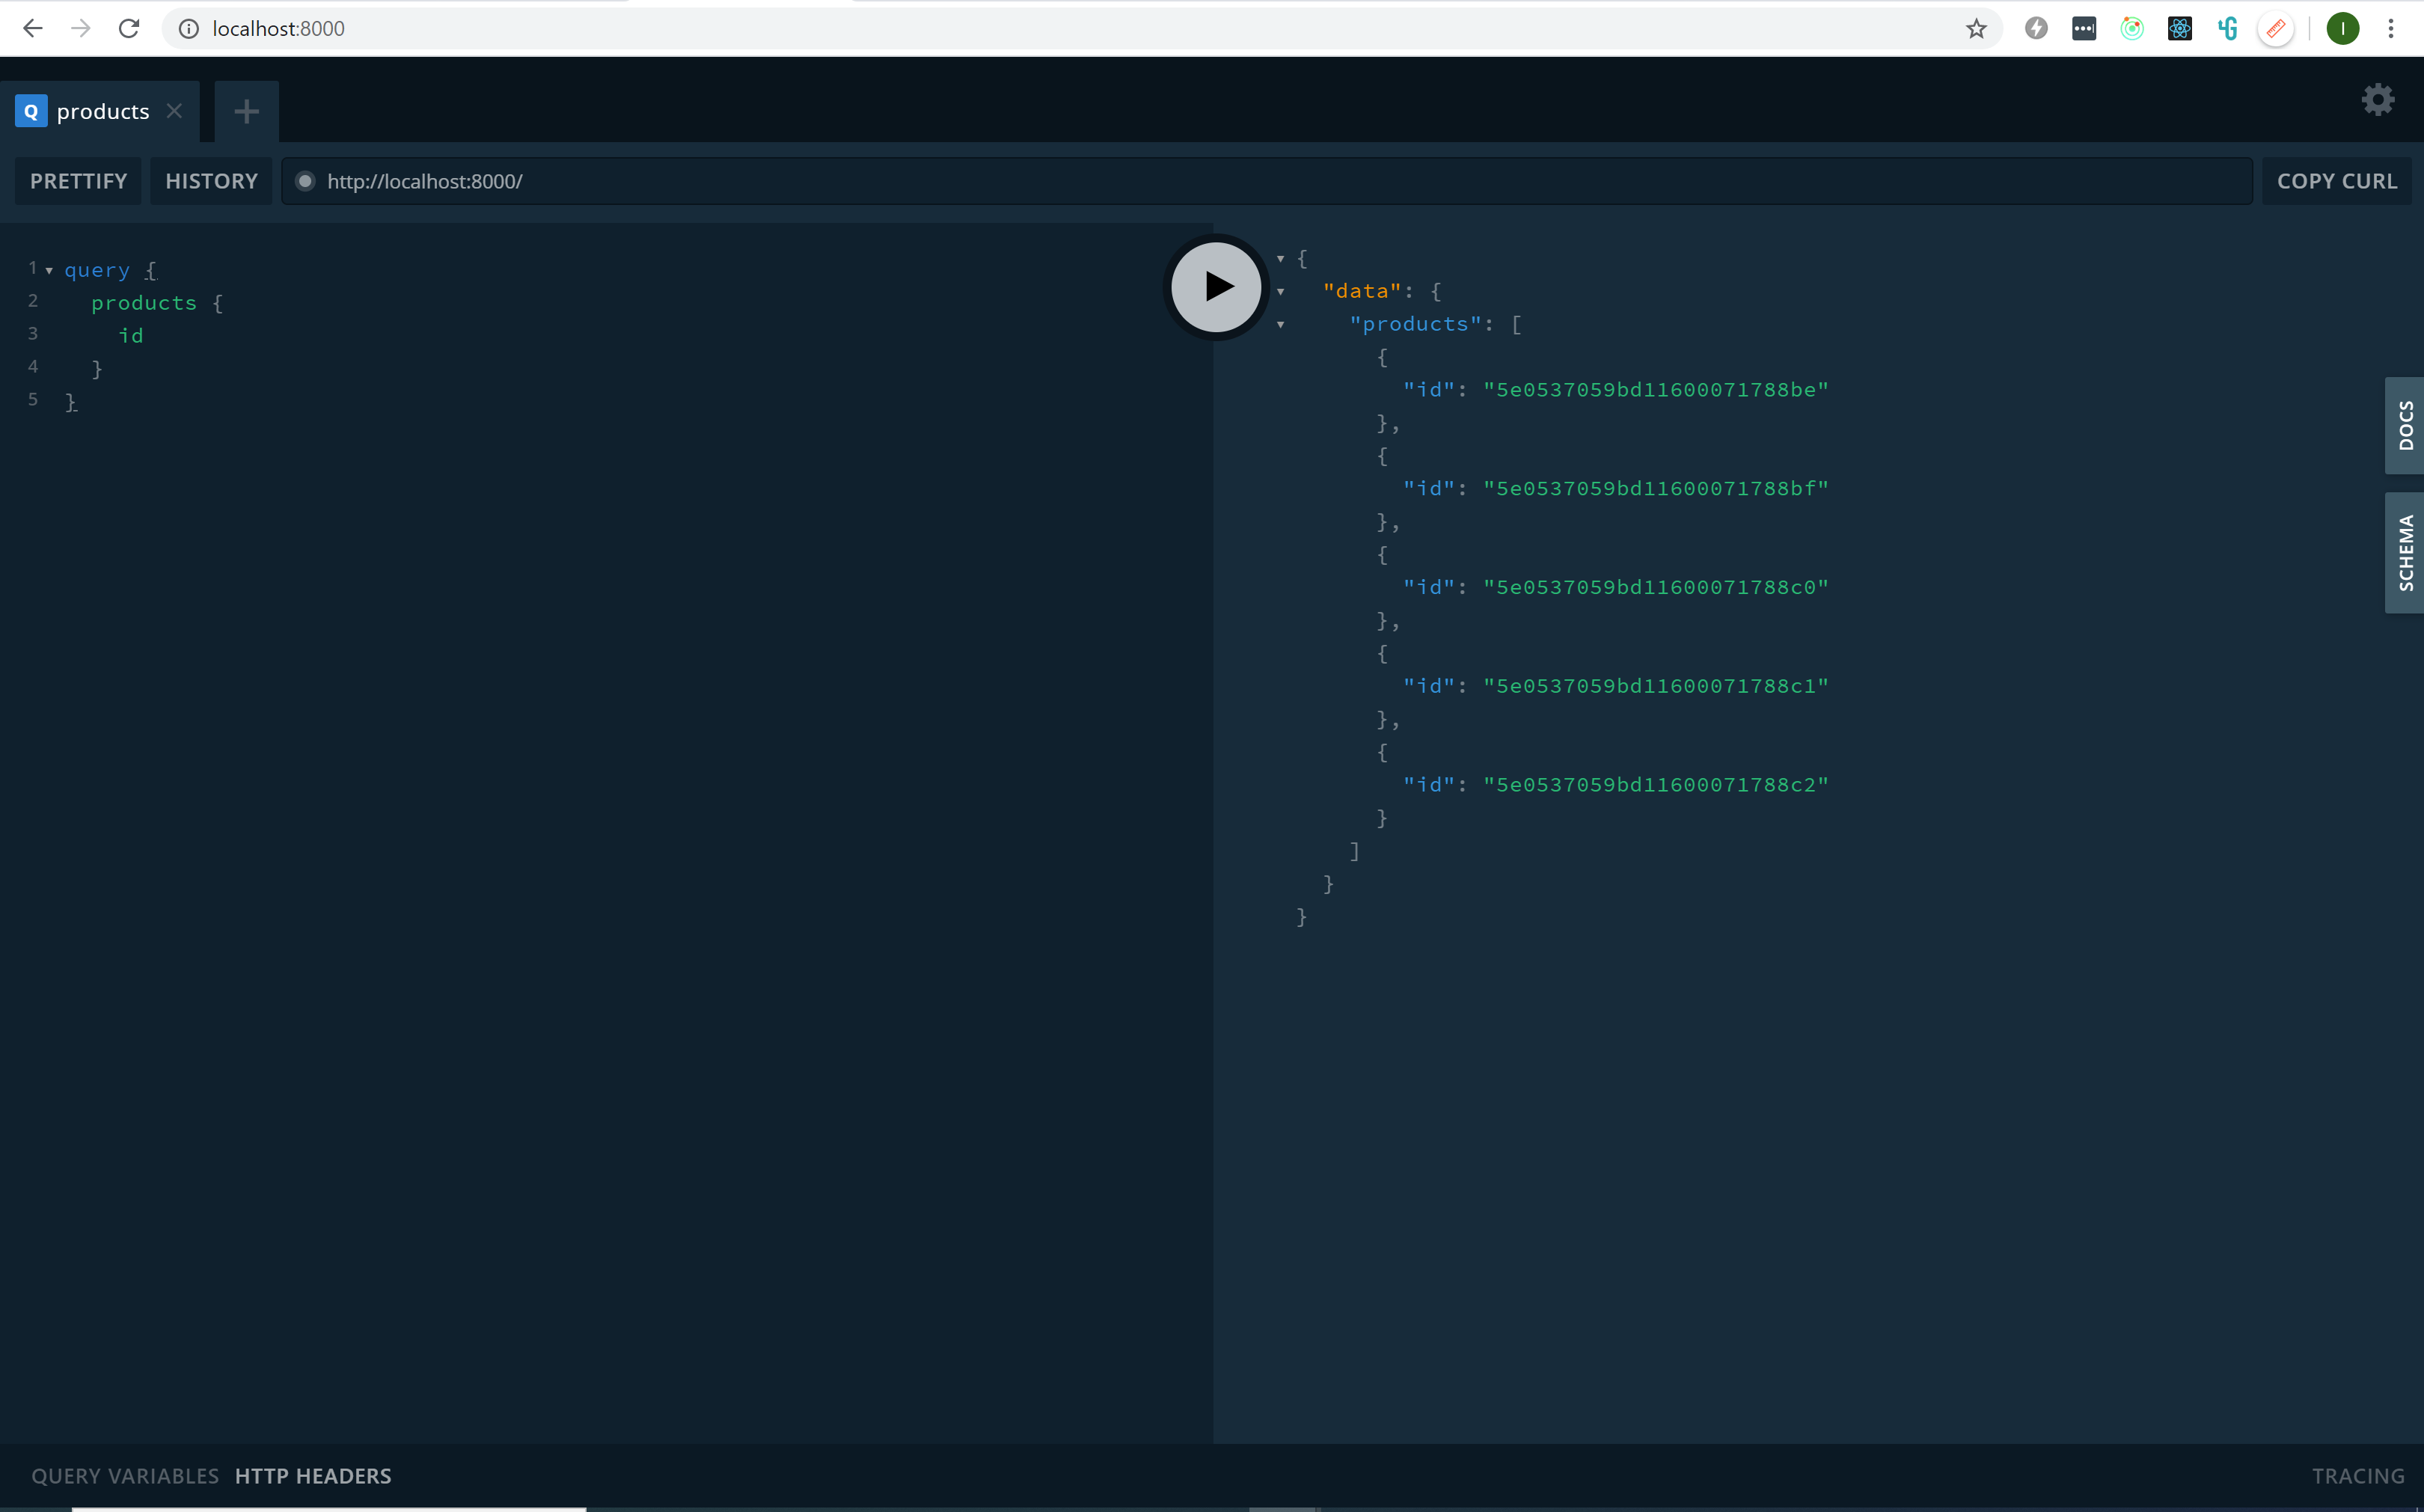2424x1512 pixels.
Task: Select the HTTP HEADERS tab
Action: [x=312, y=1475]
